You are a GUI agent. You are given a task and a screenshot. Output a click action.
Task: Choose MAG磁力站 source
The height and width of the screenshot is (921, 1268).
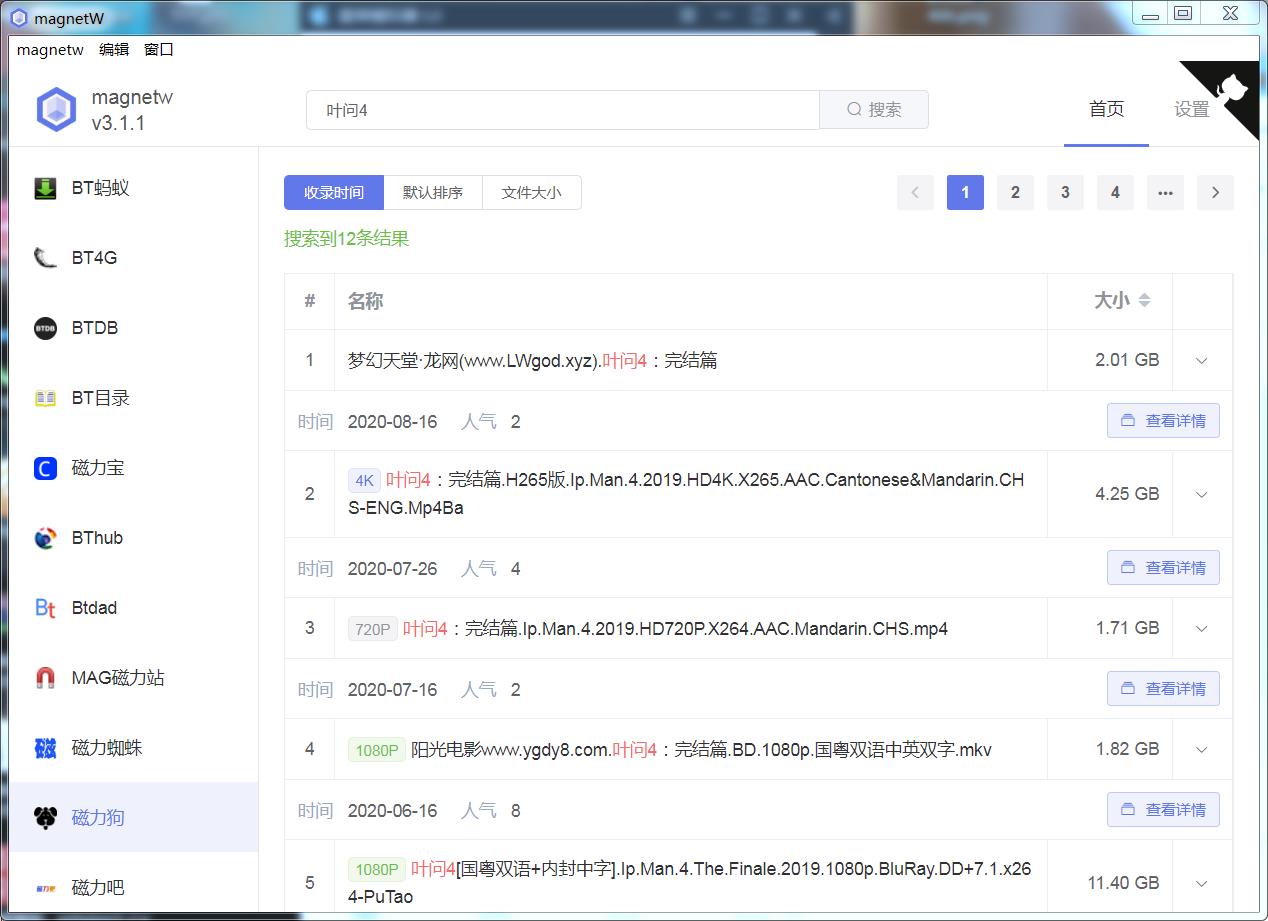tap(133, 678)
